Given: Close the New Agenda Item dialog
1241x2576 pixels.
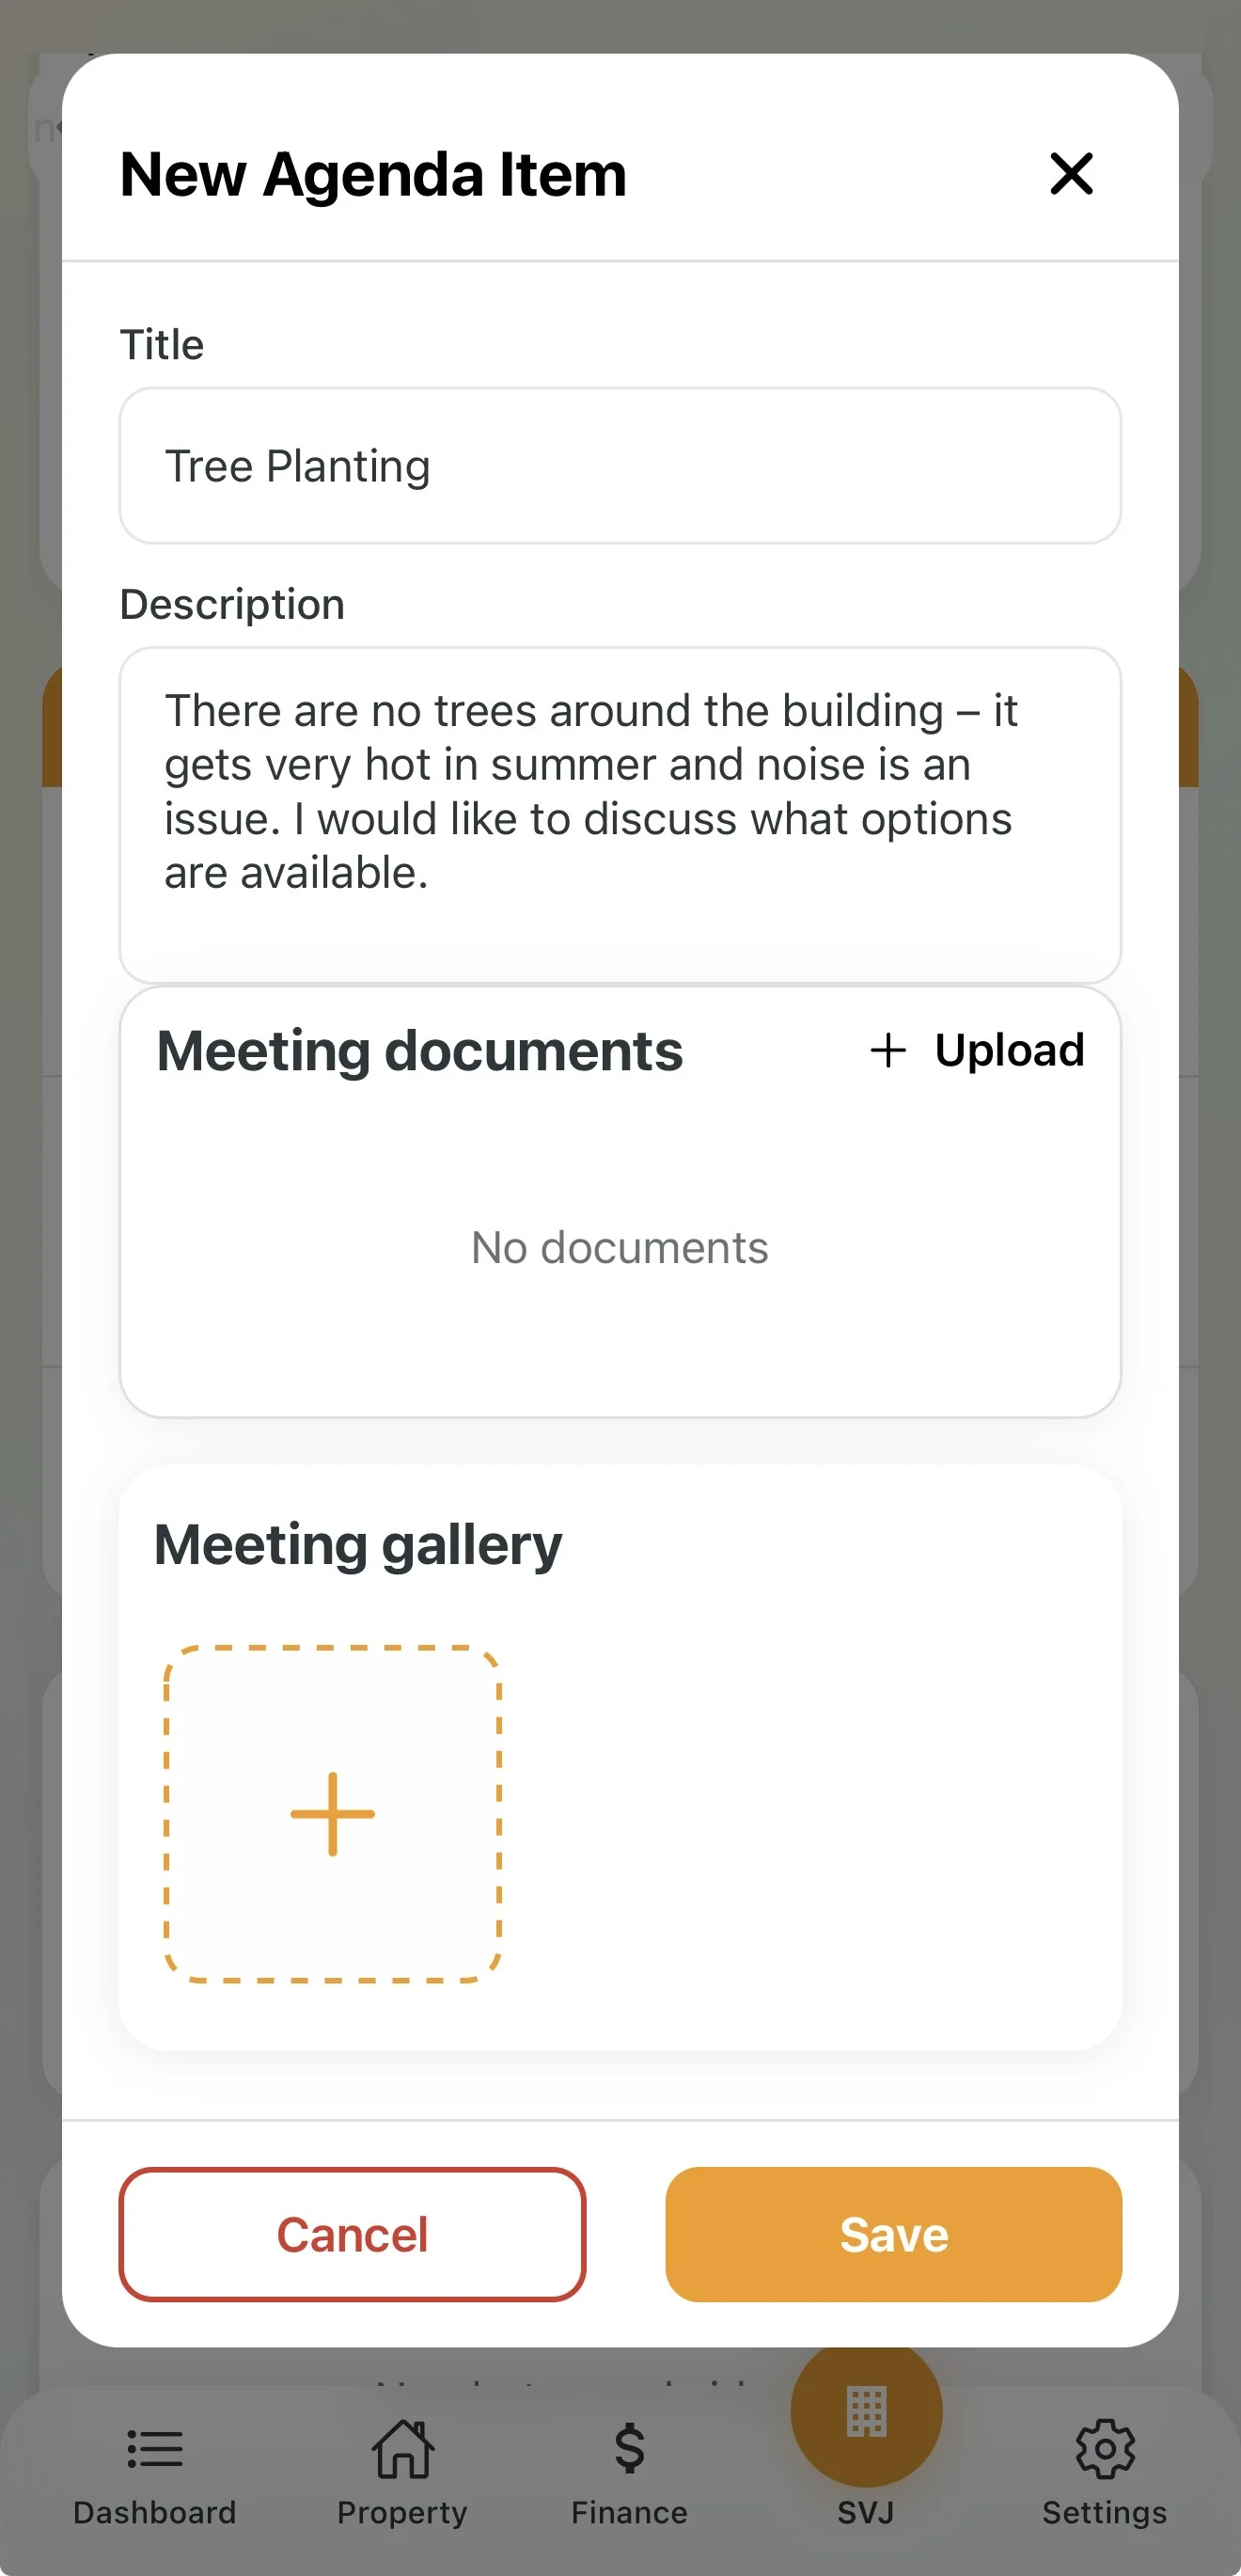Looking at the screenshot, I should tap(1071, 174).
